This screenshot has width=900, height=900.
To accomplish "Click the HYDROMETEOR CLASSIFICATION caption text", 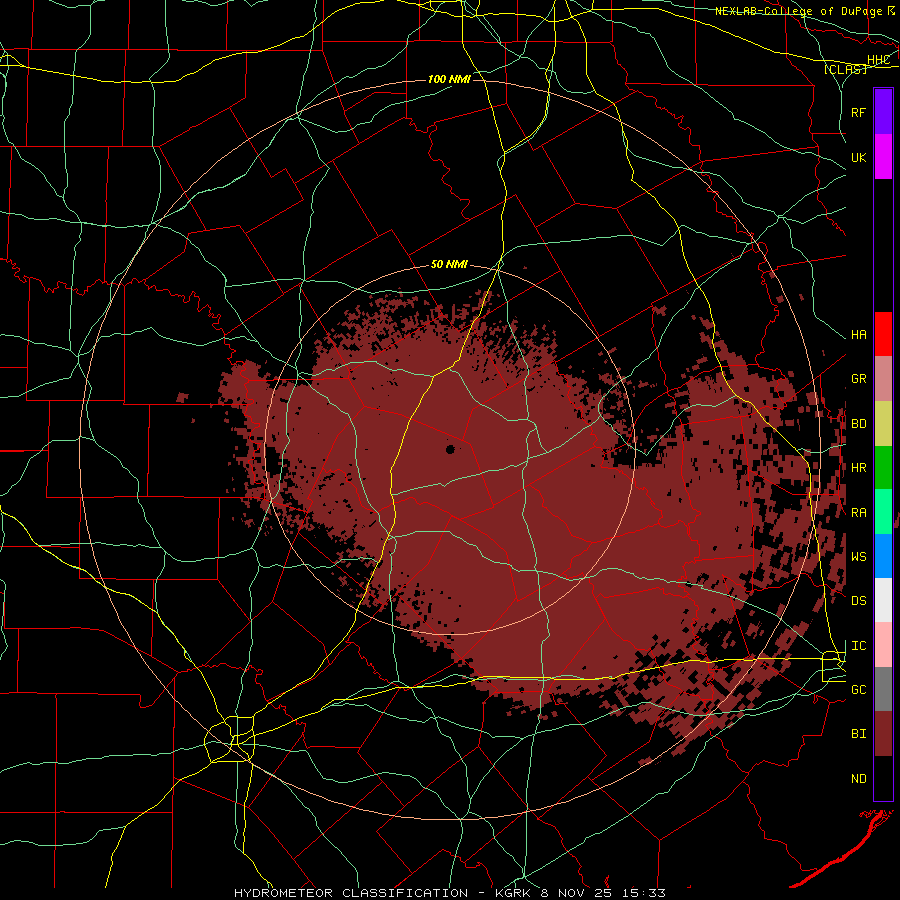I will (x=351, y=893).
